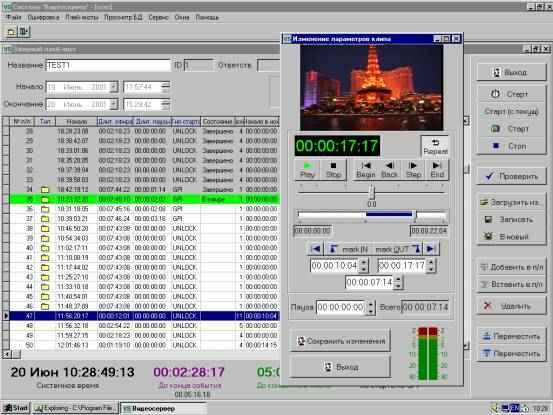Click the Видеосервер taskbar button
The image size is (553, 415).
pyautogui.click(x=163, y=408)
